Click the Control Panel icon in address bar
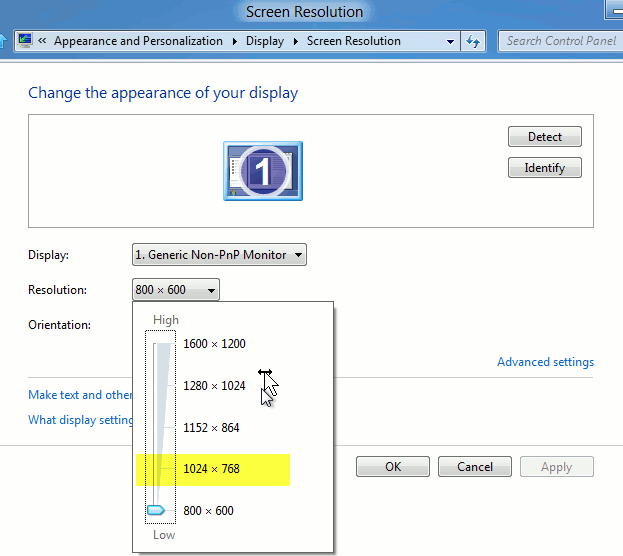Screen dimensions: 623x556 (x=25, y=41)
